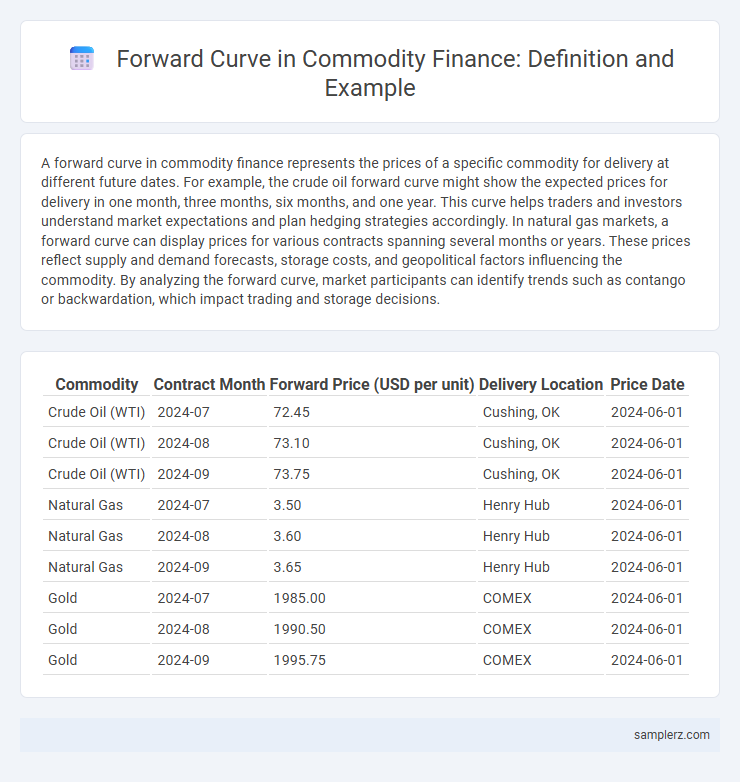Viewport: 740px width, 782px height.
Task: Click the Commodity column header
Action: (x=97, y=385)
